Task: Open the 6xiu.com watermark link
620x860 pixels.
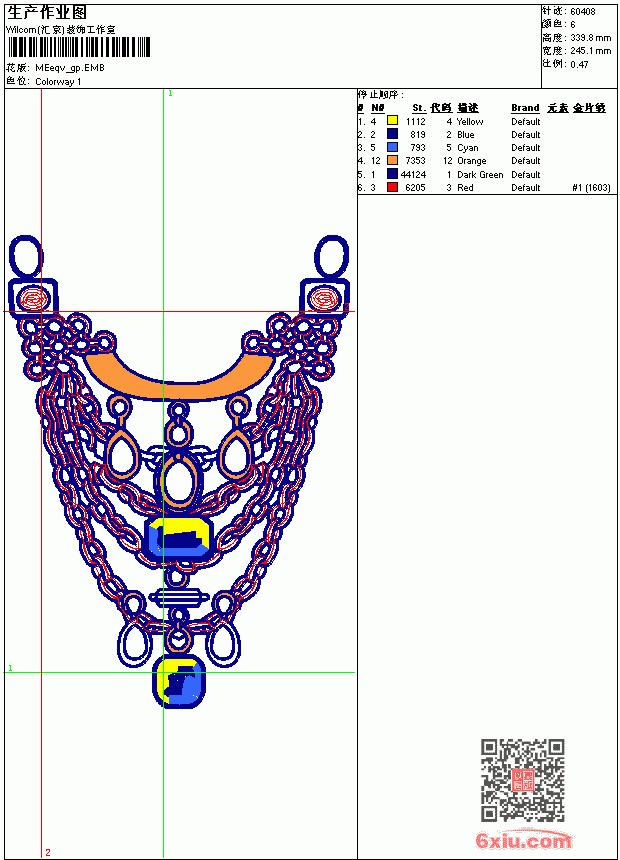Action: click(523, 841)
